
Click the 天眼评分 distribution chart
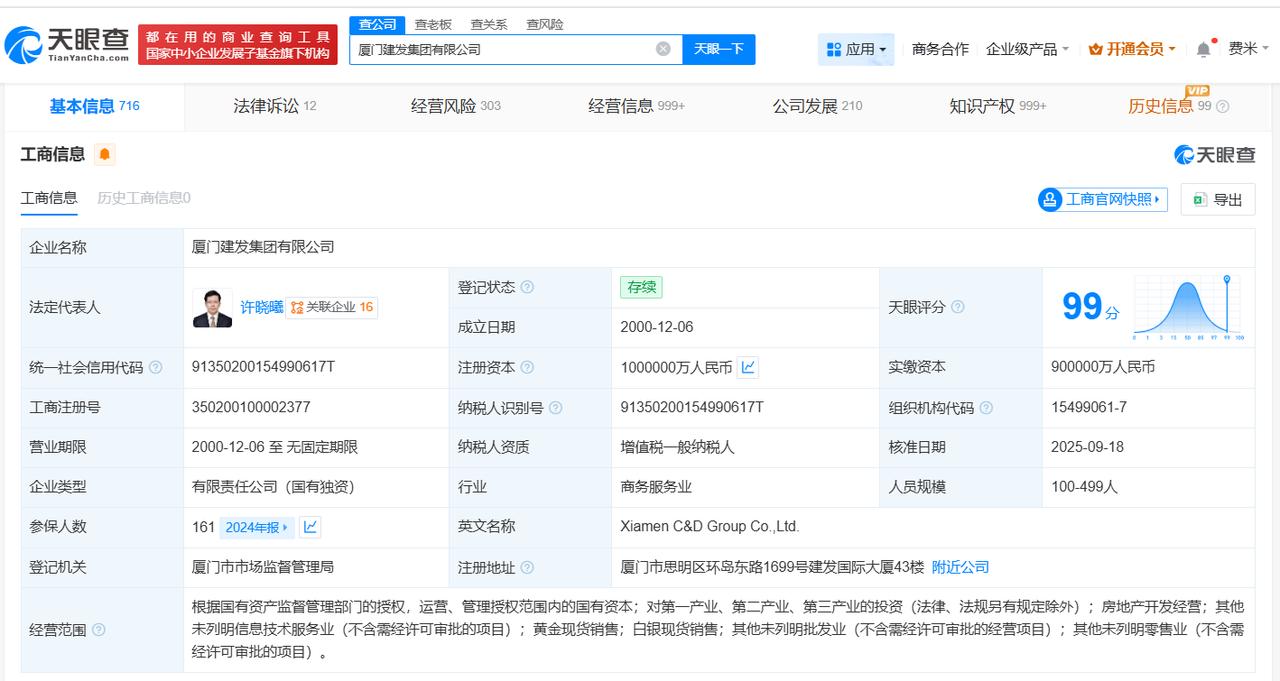(1188, 308)
